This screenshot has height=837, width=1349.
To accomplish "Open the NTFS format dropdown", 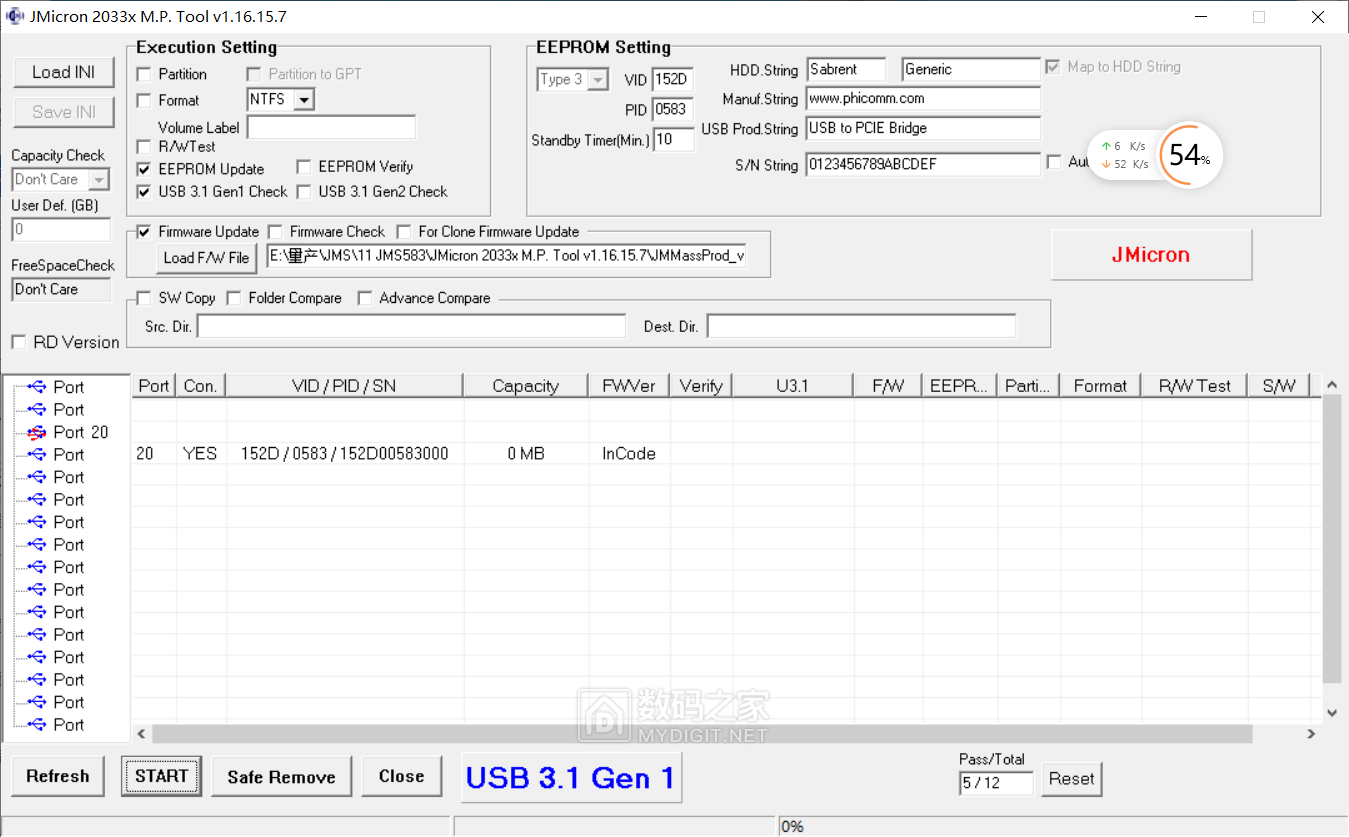I will [x=304, y=99].
